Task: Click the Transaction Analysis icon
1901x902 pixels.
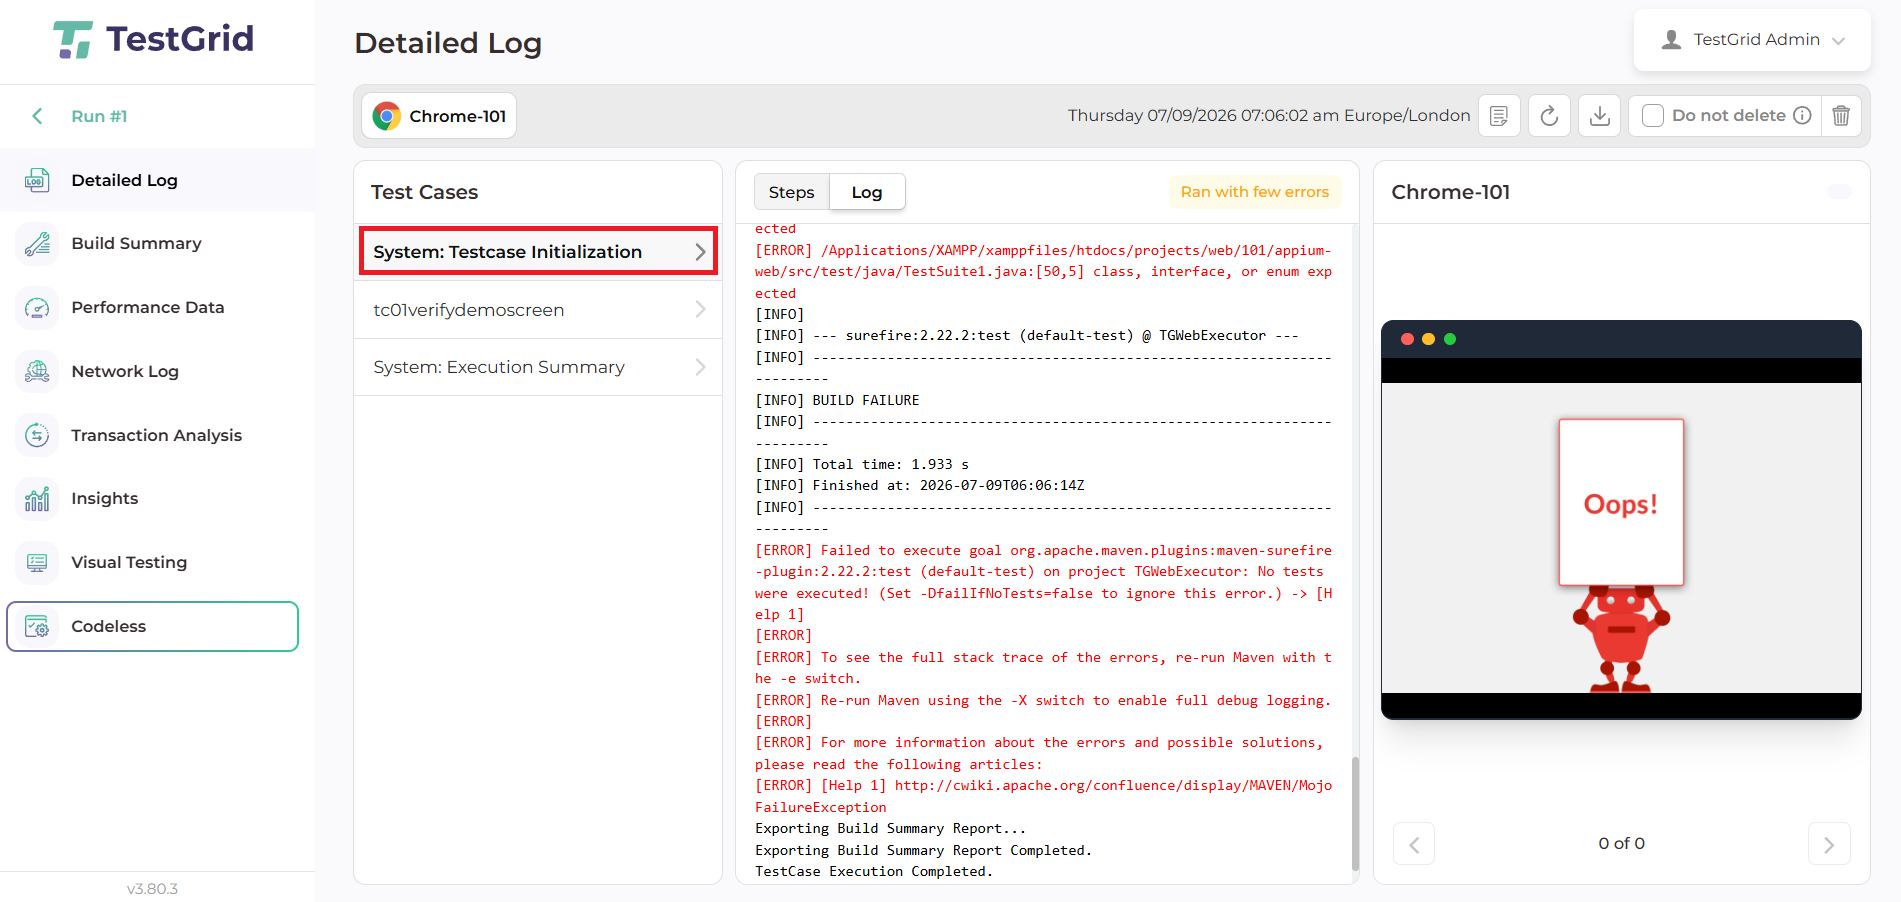Action: click(x=37, y=435)
